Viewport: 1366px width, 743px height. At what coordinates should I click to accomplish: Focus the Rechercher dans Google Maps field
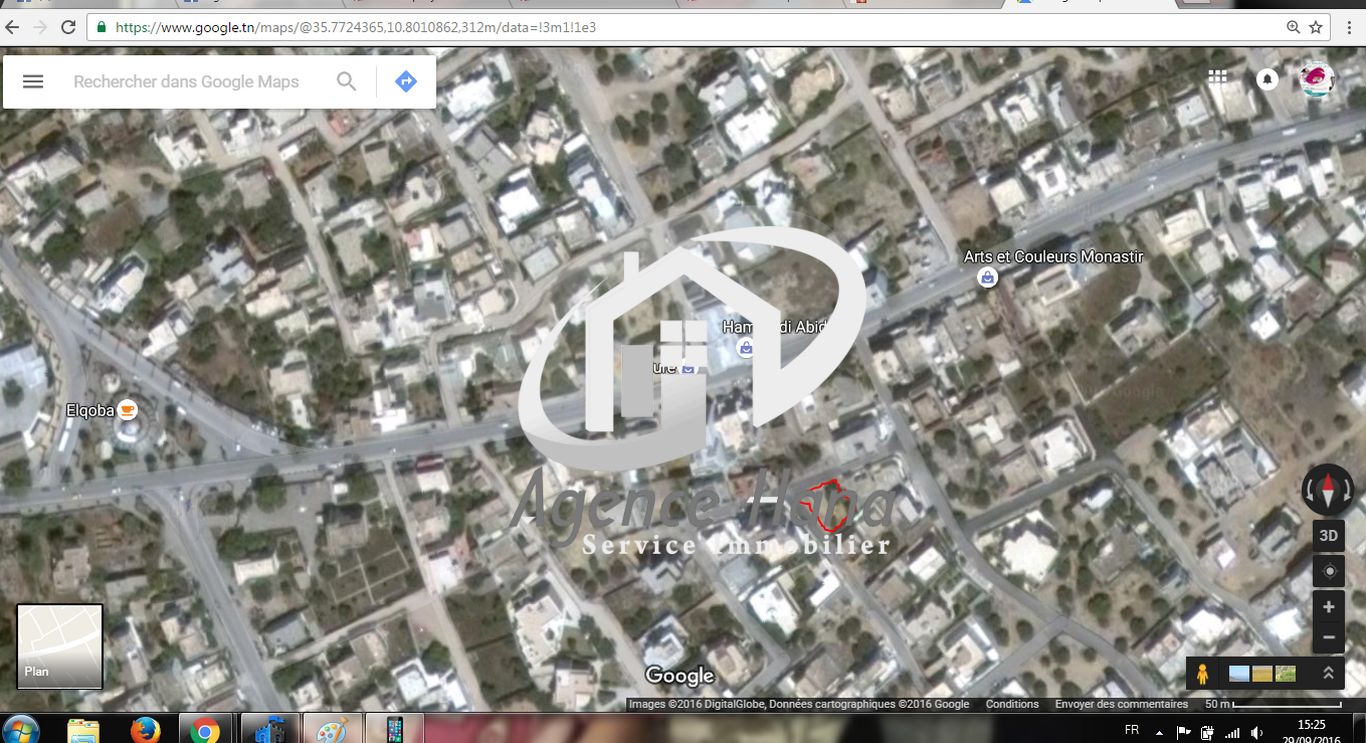186,82
